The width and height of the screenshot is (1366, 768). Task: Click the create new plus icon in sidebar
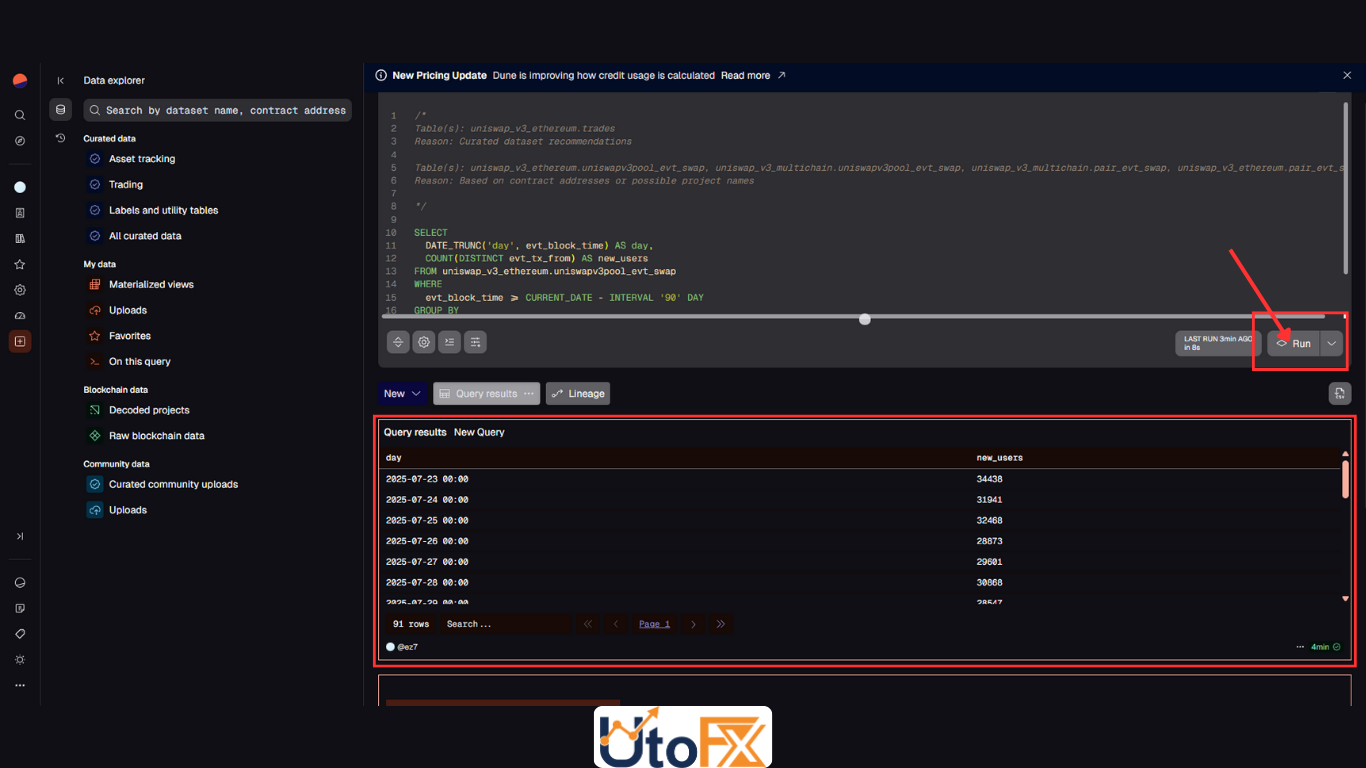(20, 341)
